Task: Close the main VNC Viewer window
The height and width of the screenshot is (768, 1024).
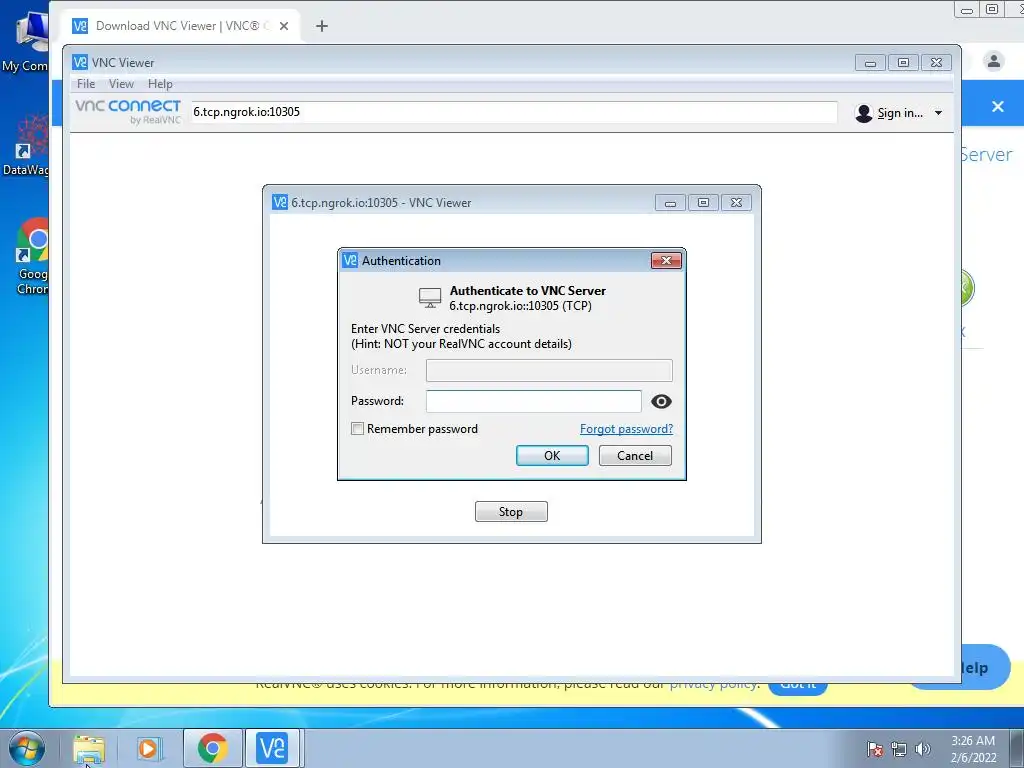Action: click(936, 63)
